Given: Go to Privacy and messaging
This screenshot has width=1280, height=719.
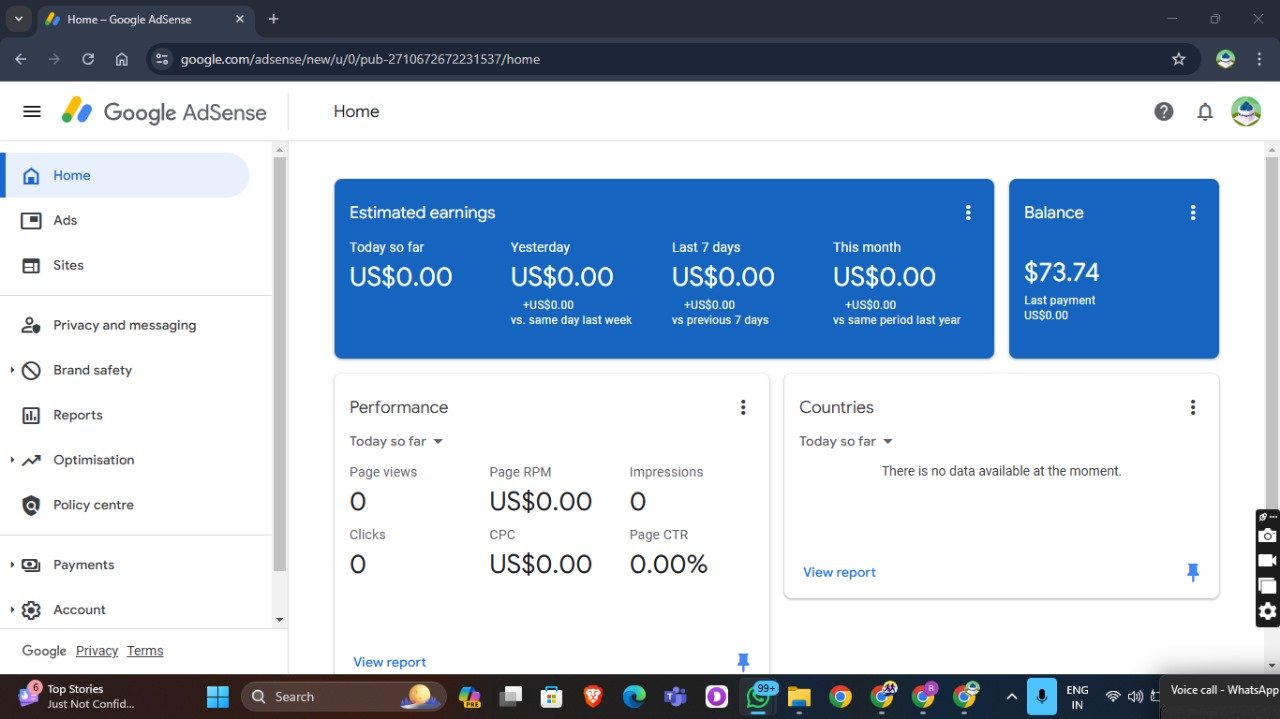Looking at the screenshot, I should click(x=126, y=325).
